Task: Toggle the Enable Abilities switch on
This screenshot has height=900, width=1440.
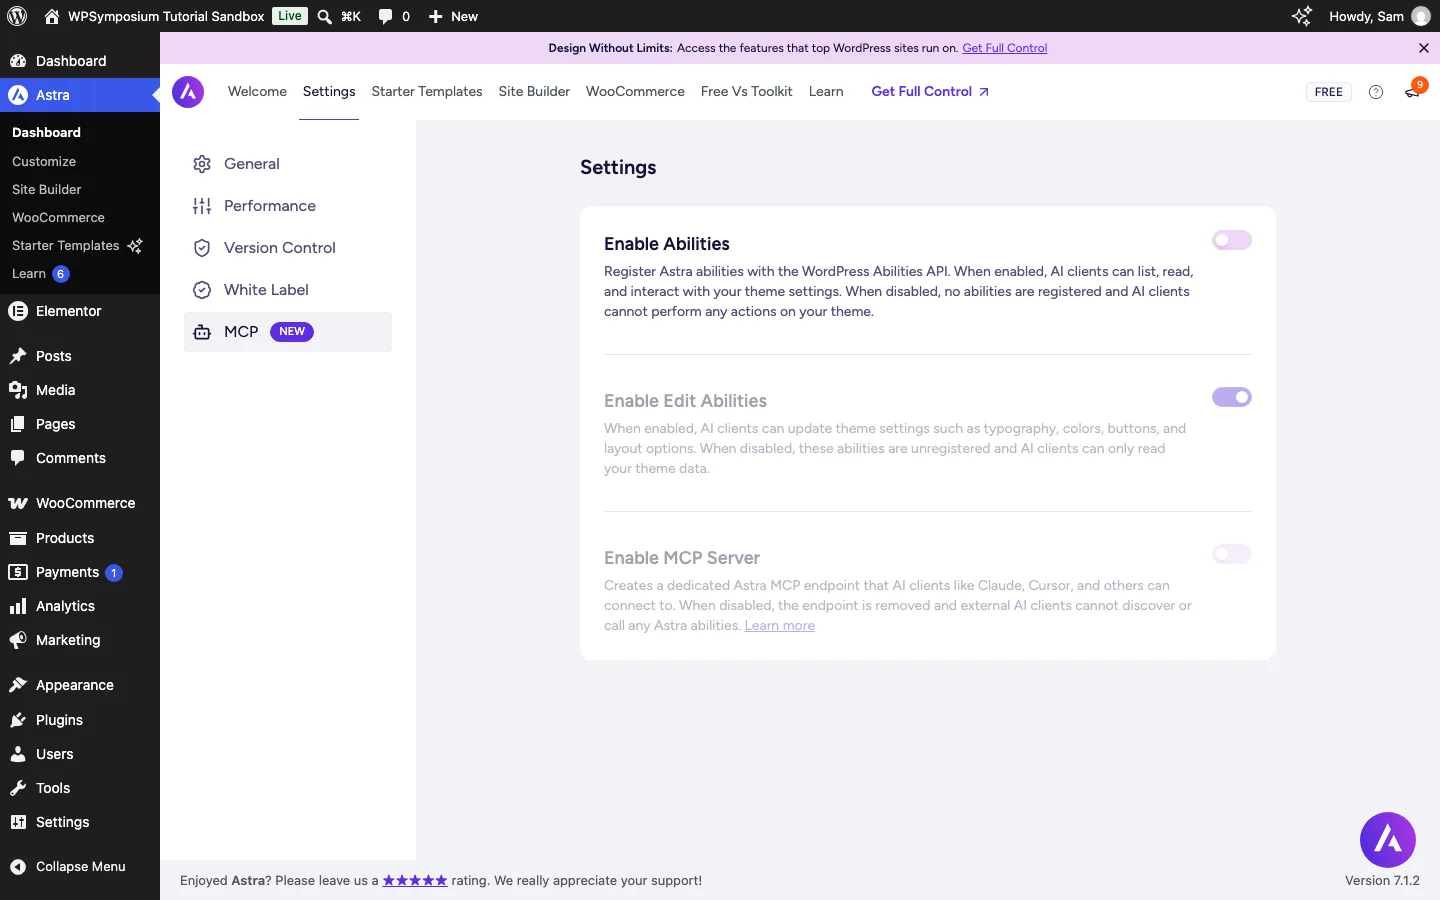Action: [x=1232, y=240]
